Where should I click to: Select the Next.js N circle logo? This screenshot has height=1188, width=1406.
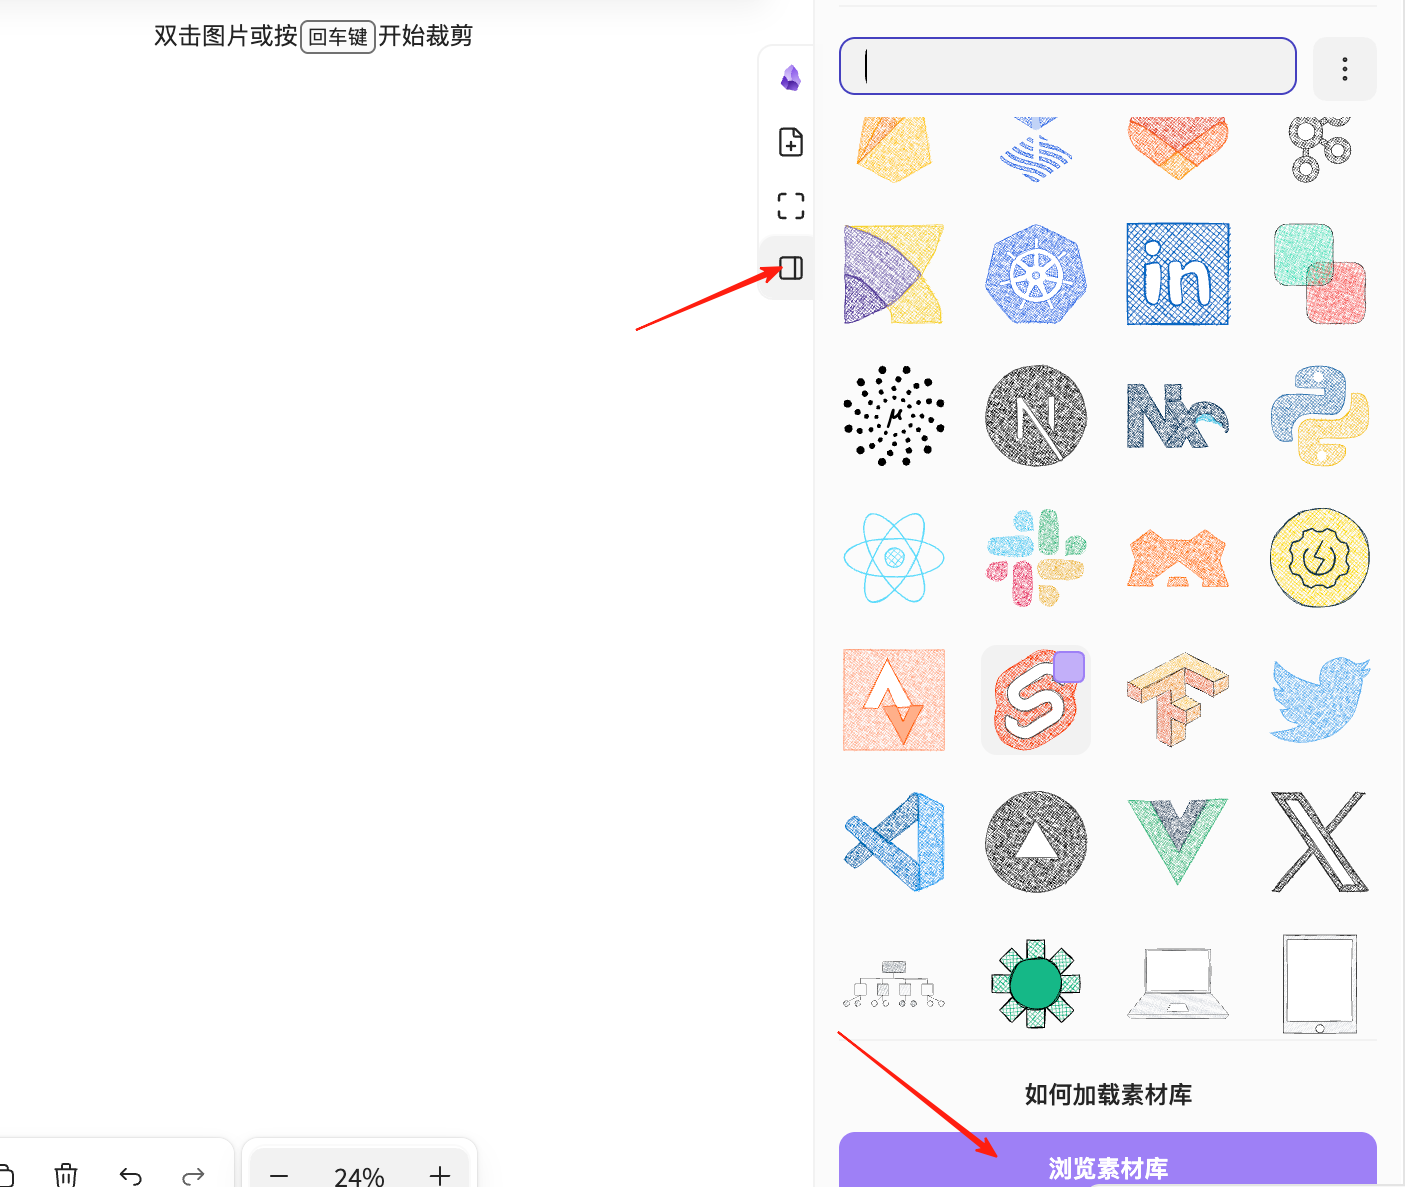(x=1036, y=416)
